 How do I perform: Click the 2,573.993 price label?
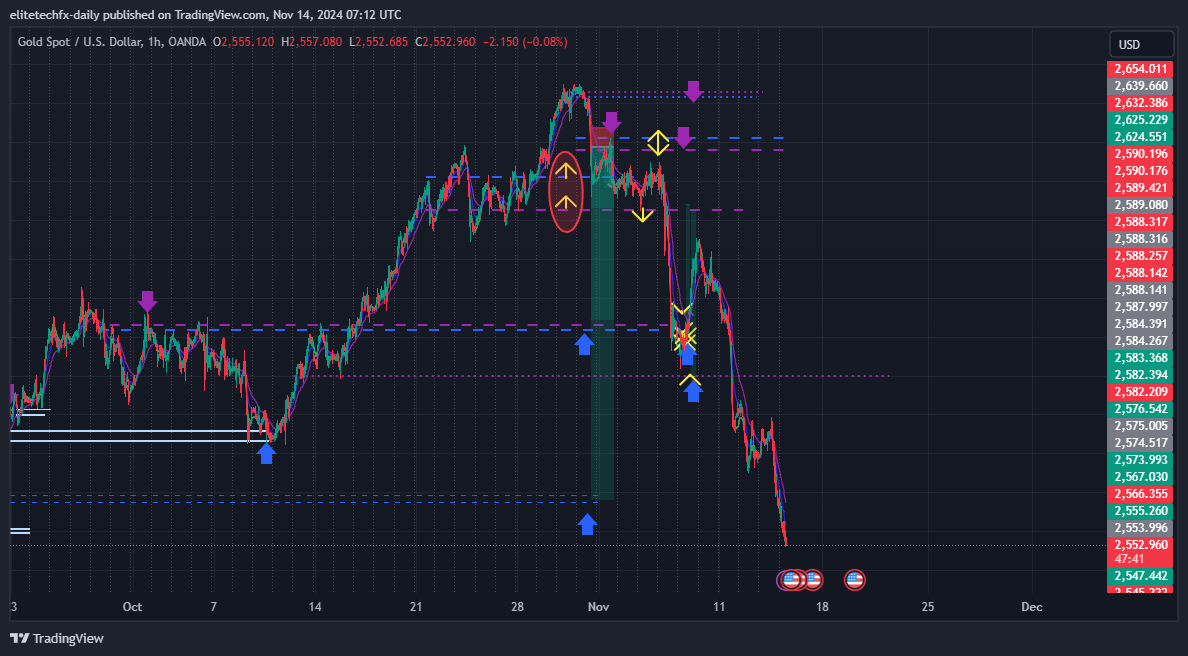pyautogui.click(x=1140, y=460)
